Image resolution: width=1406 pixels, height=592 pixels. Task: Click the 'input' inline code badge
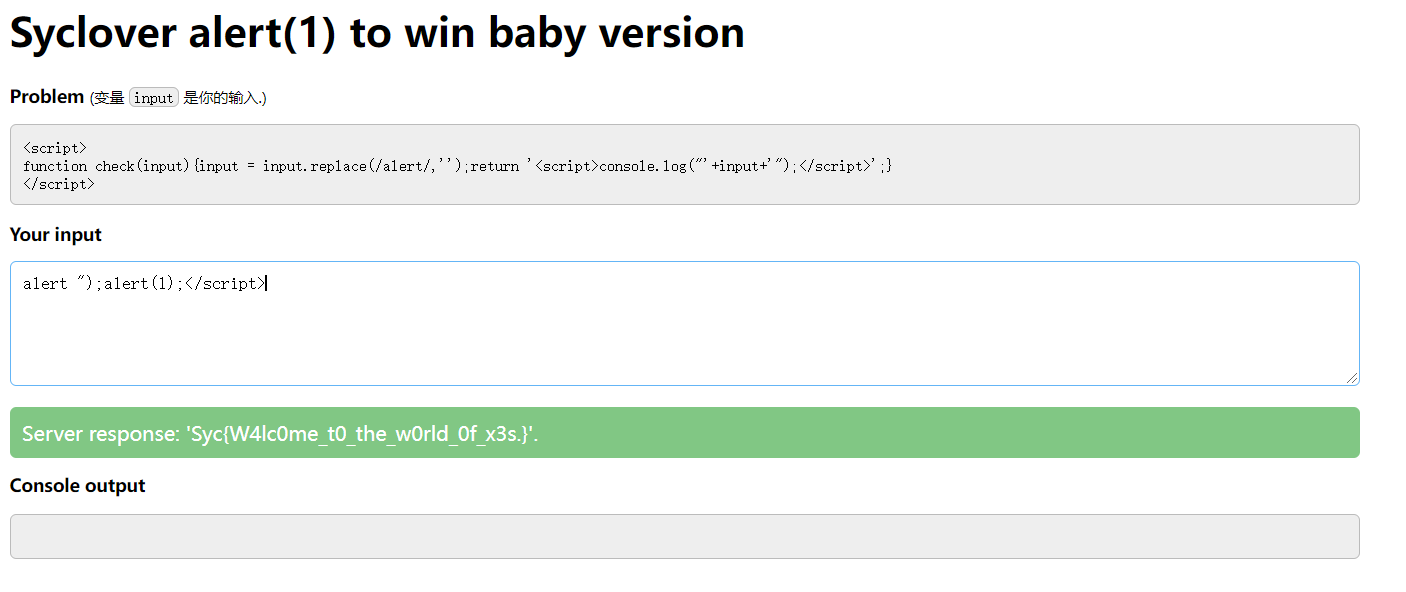point(153,98)
